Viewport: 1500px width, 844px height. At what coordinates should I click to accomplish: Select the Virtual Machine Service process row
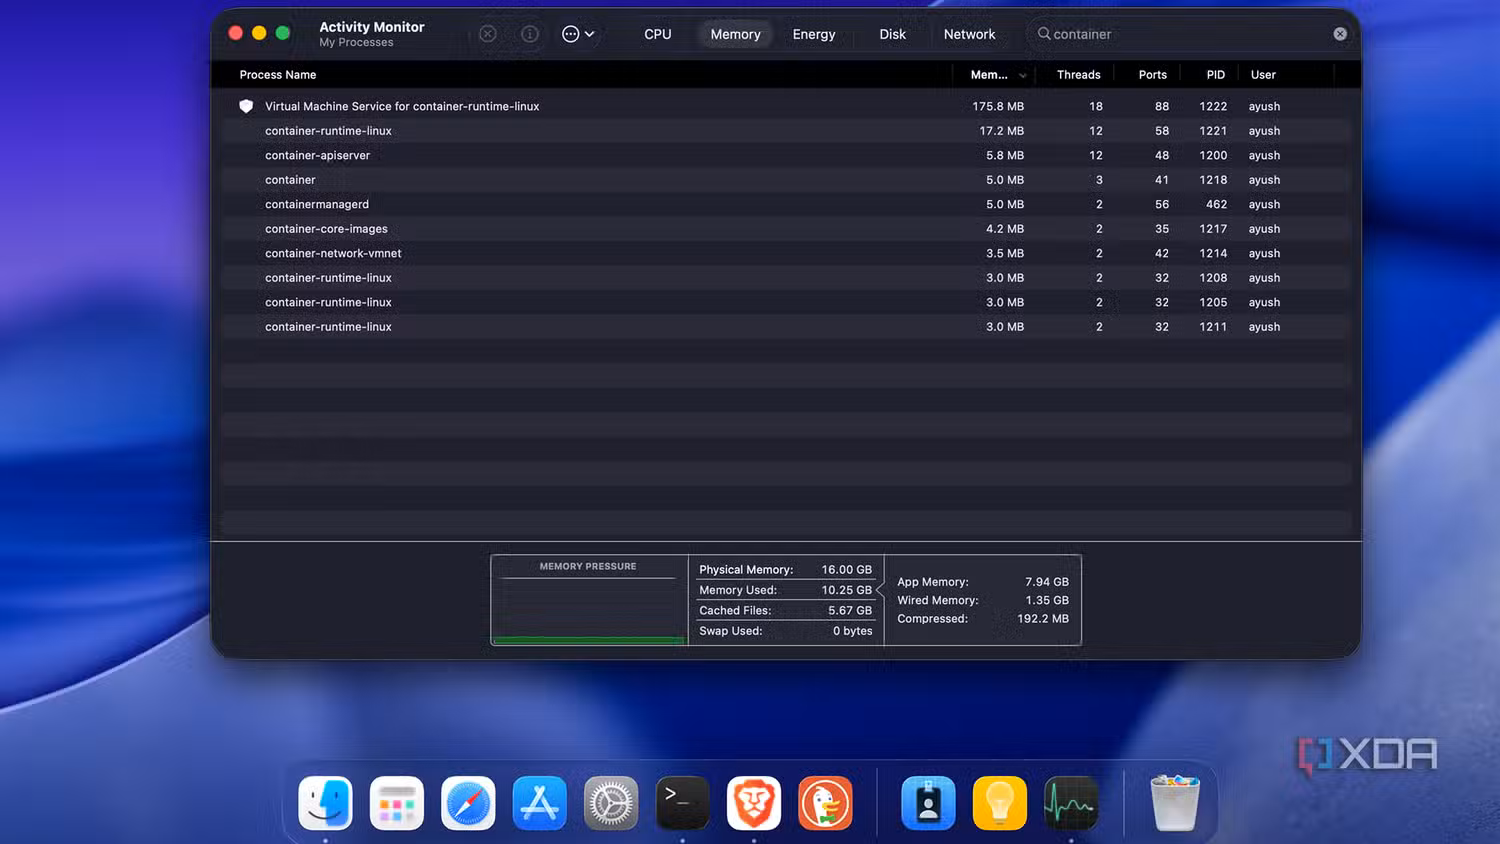786,106
